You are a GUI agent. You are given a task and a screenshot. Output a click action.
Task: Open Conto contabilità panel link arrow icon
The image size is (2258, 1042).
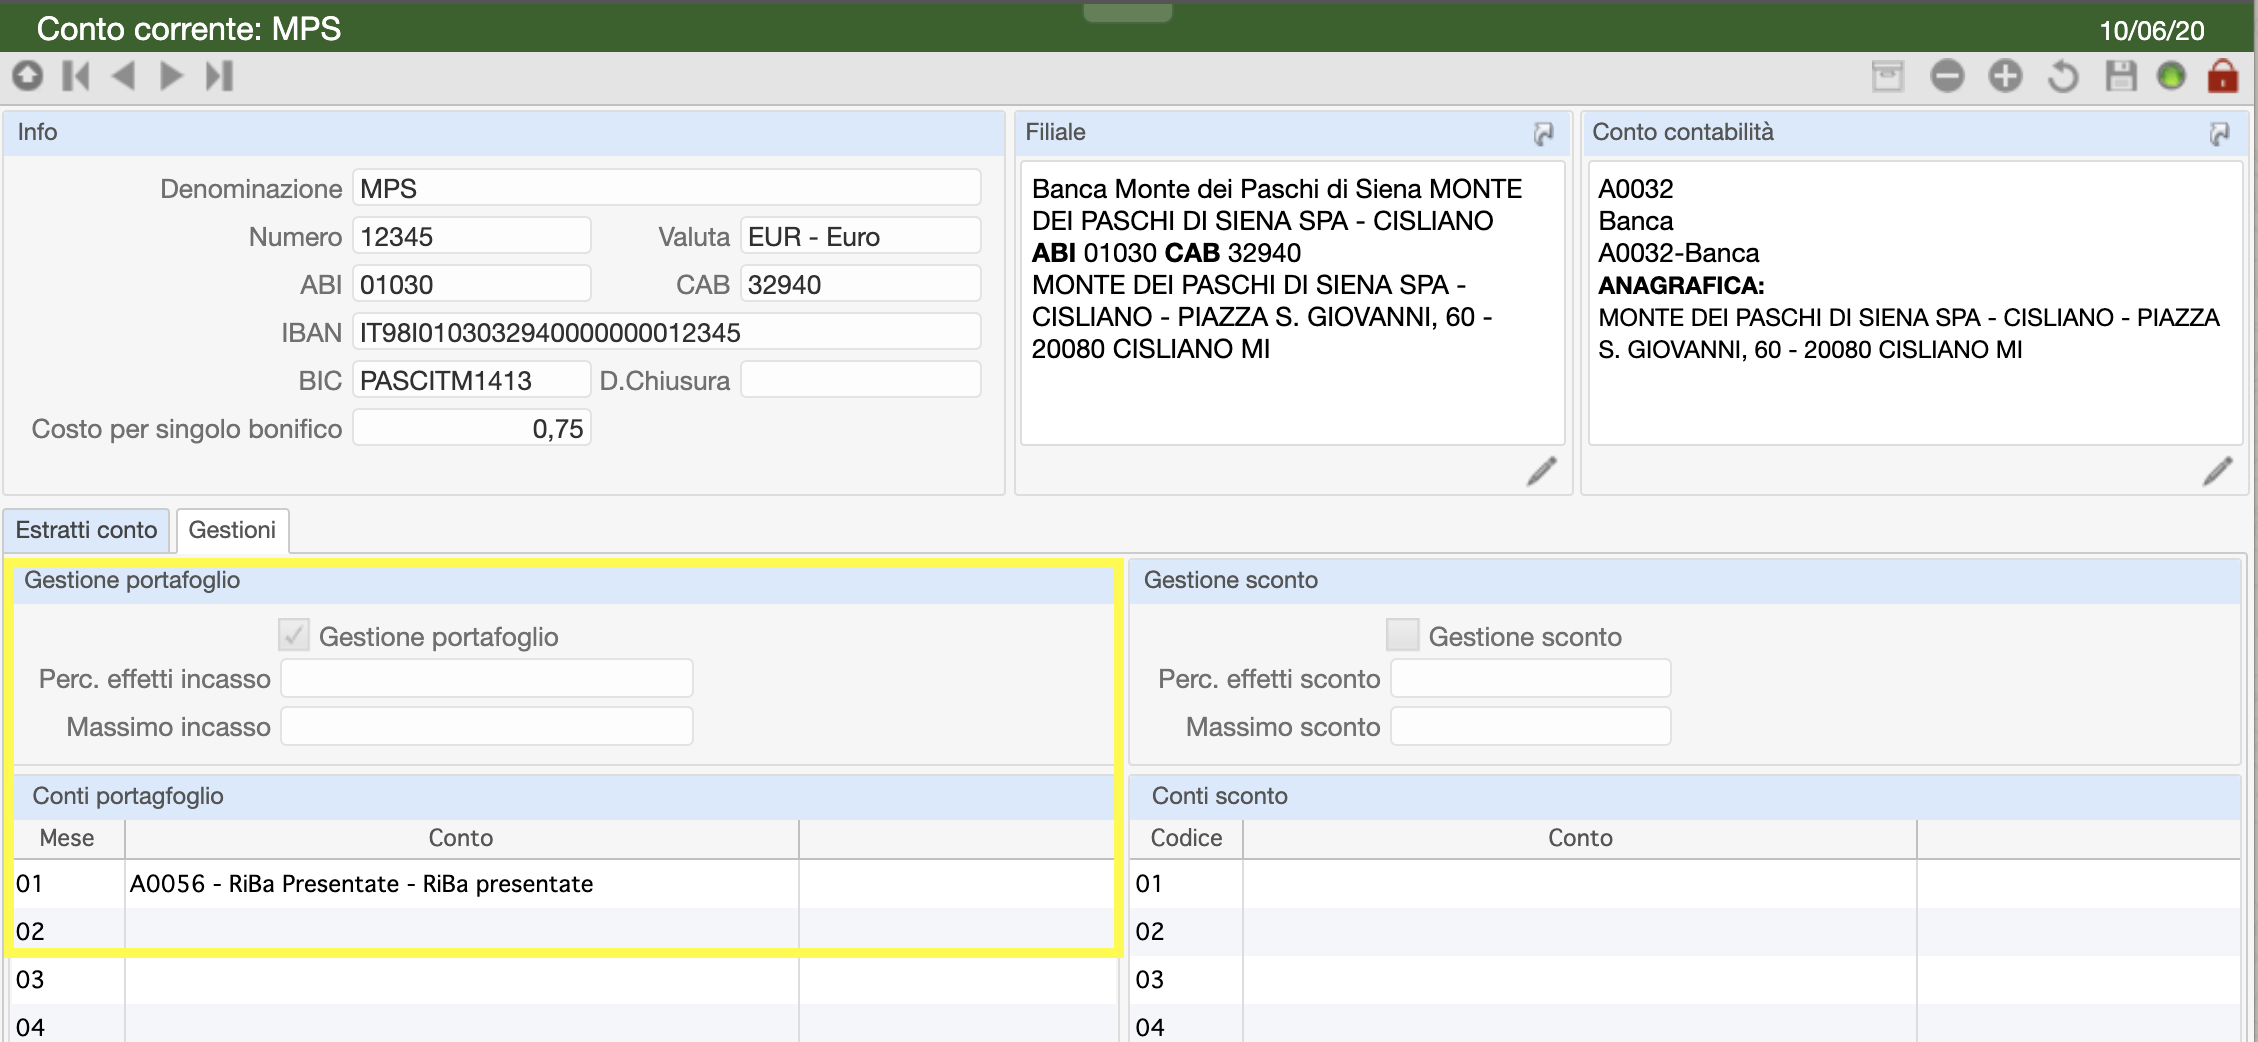[x=2220, y=133]
